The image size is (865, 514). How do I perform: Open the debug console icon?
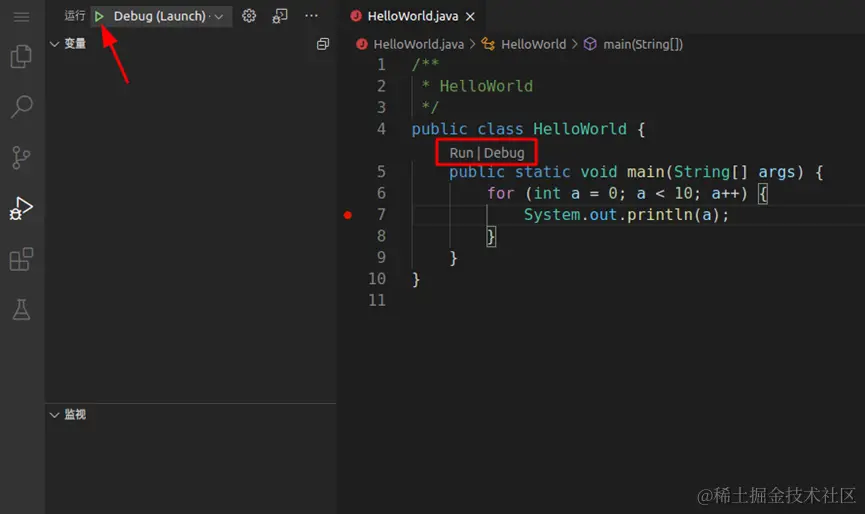[280, 16]
